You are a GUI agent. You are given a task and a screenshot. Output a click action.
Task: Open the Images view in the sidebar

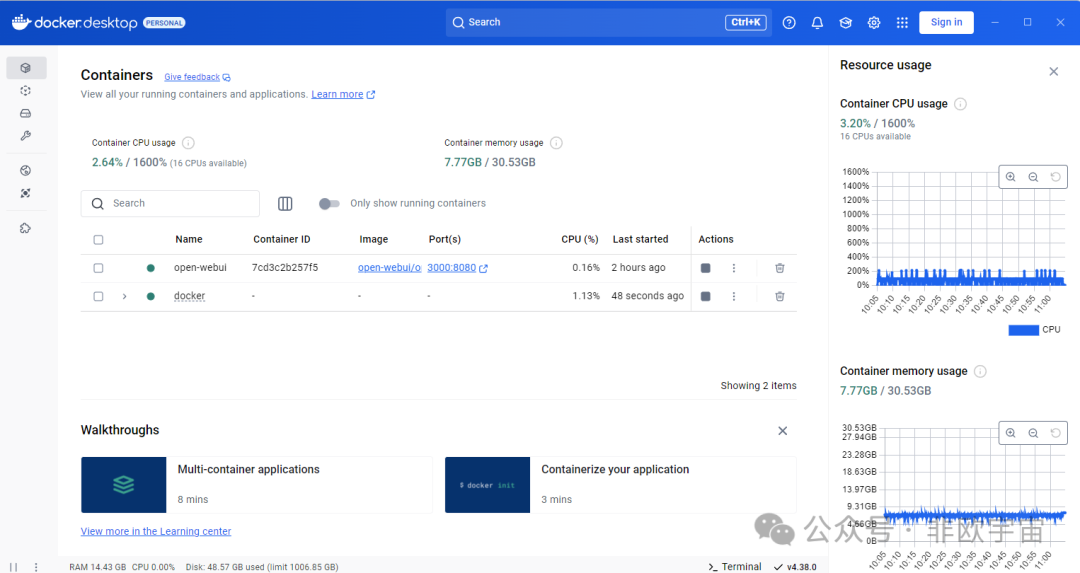pos(26,90)
